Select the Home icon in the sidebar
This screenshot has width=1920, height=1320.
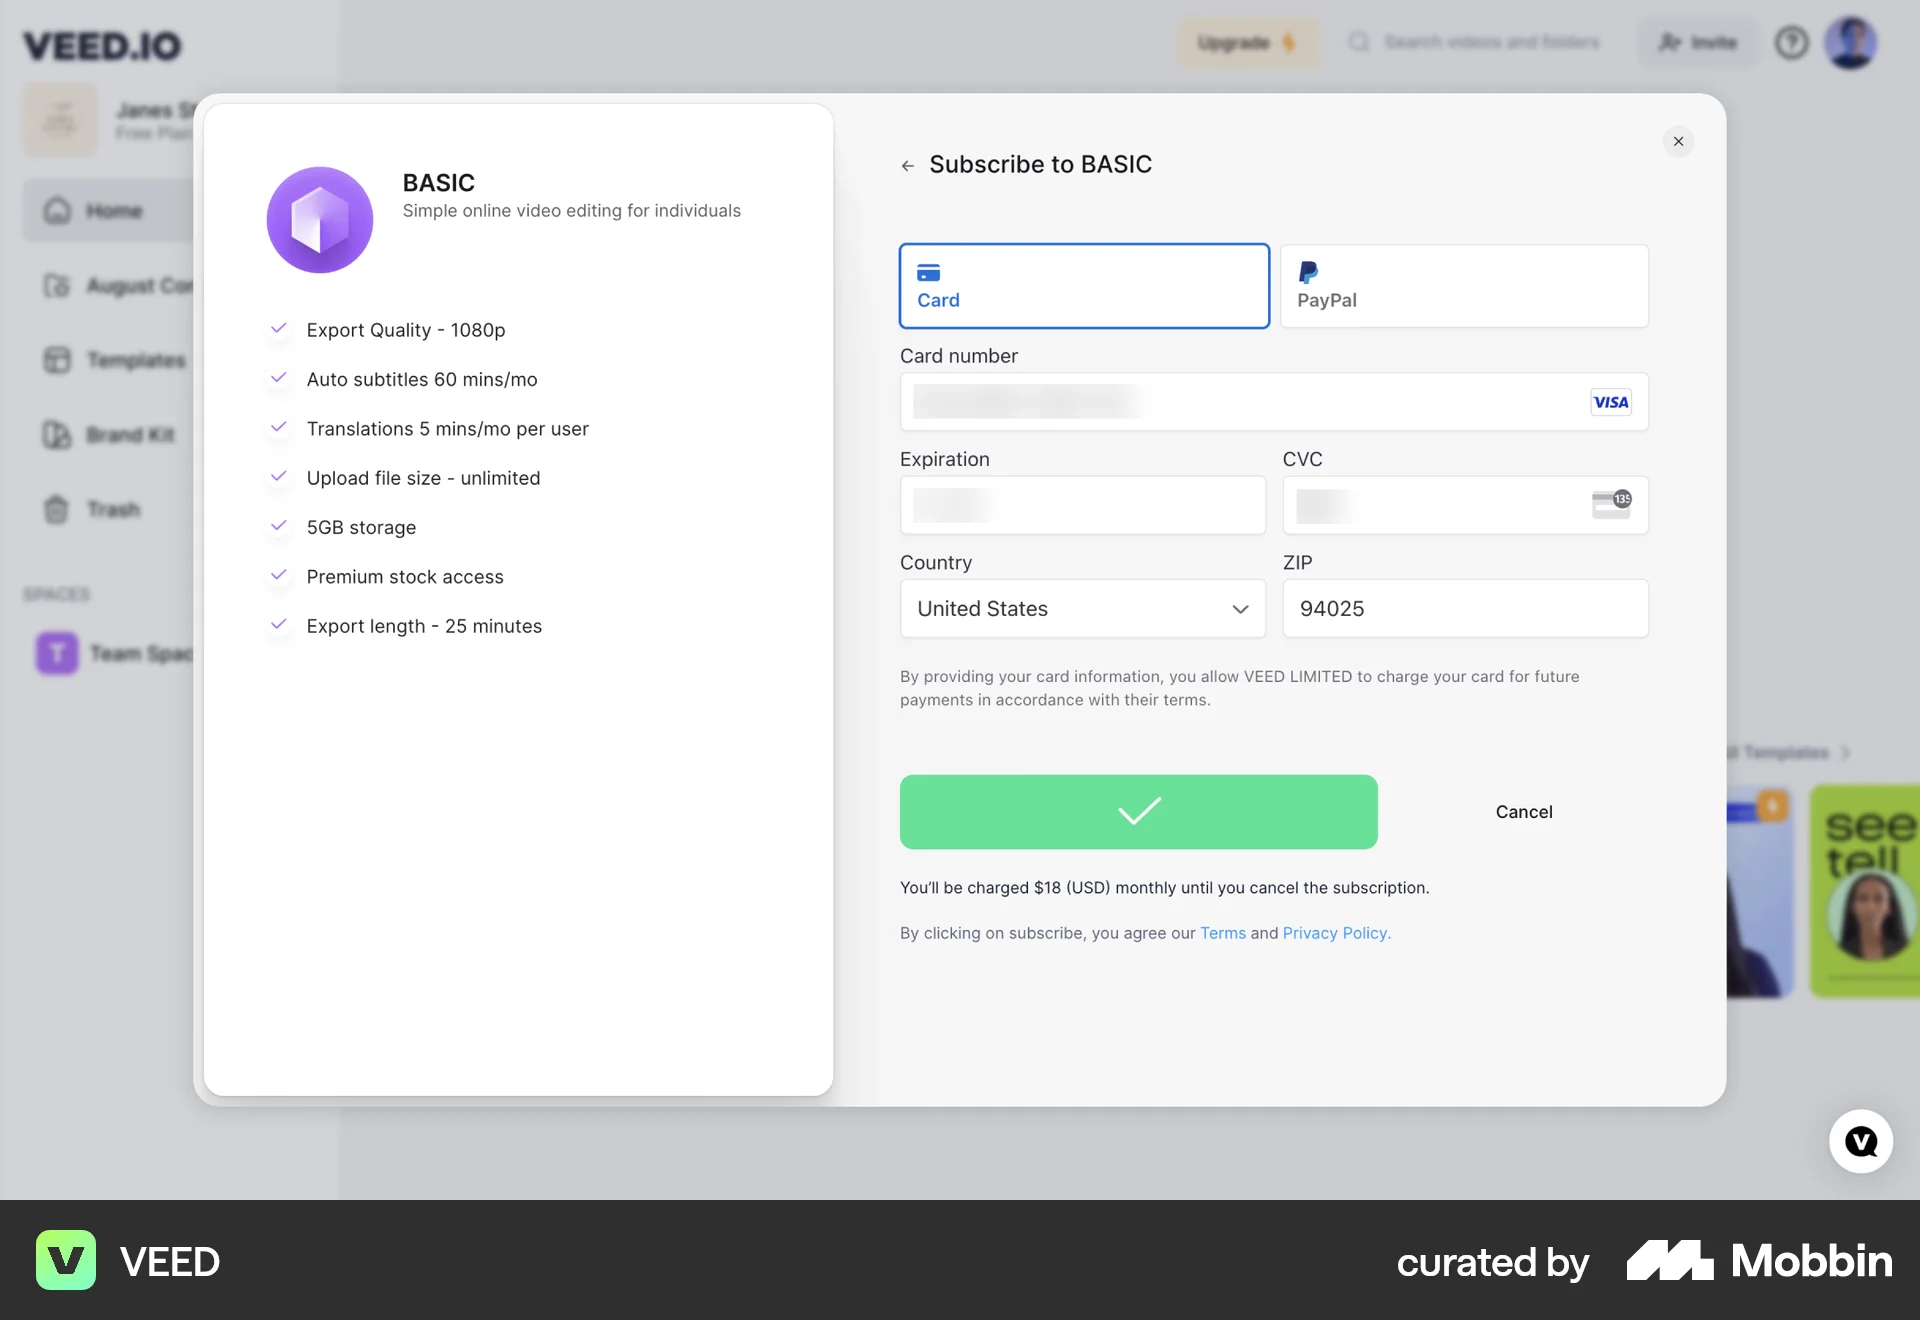point(57,210)
